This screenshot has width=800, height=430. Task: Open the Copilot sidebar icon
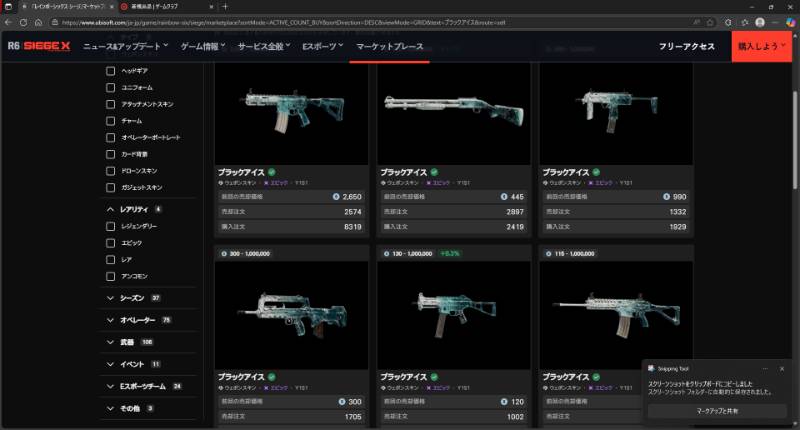pos(790,22)
